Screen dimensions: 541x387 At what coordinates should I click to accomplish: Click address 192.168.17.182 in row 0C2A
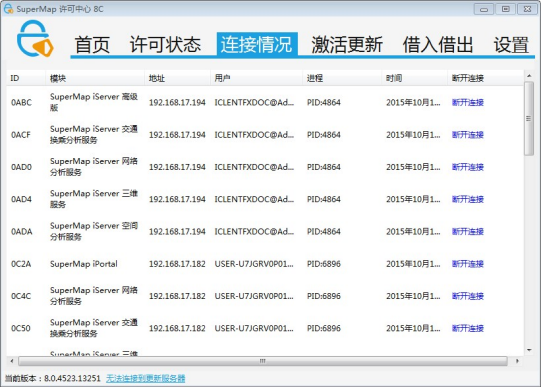point(177,264)
